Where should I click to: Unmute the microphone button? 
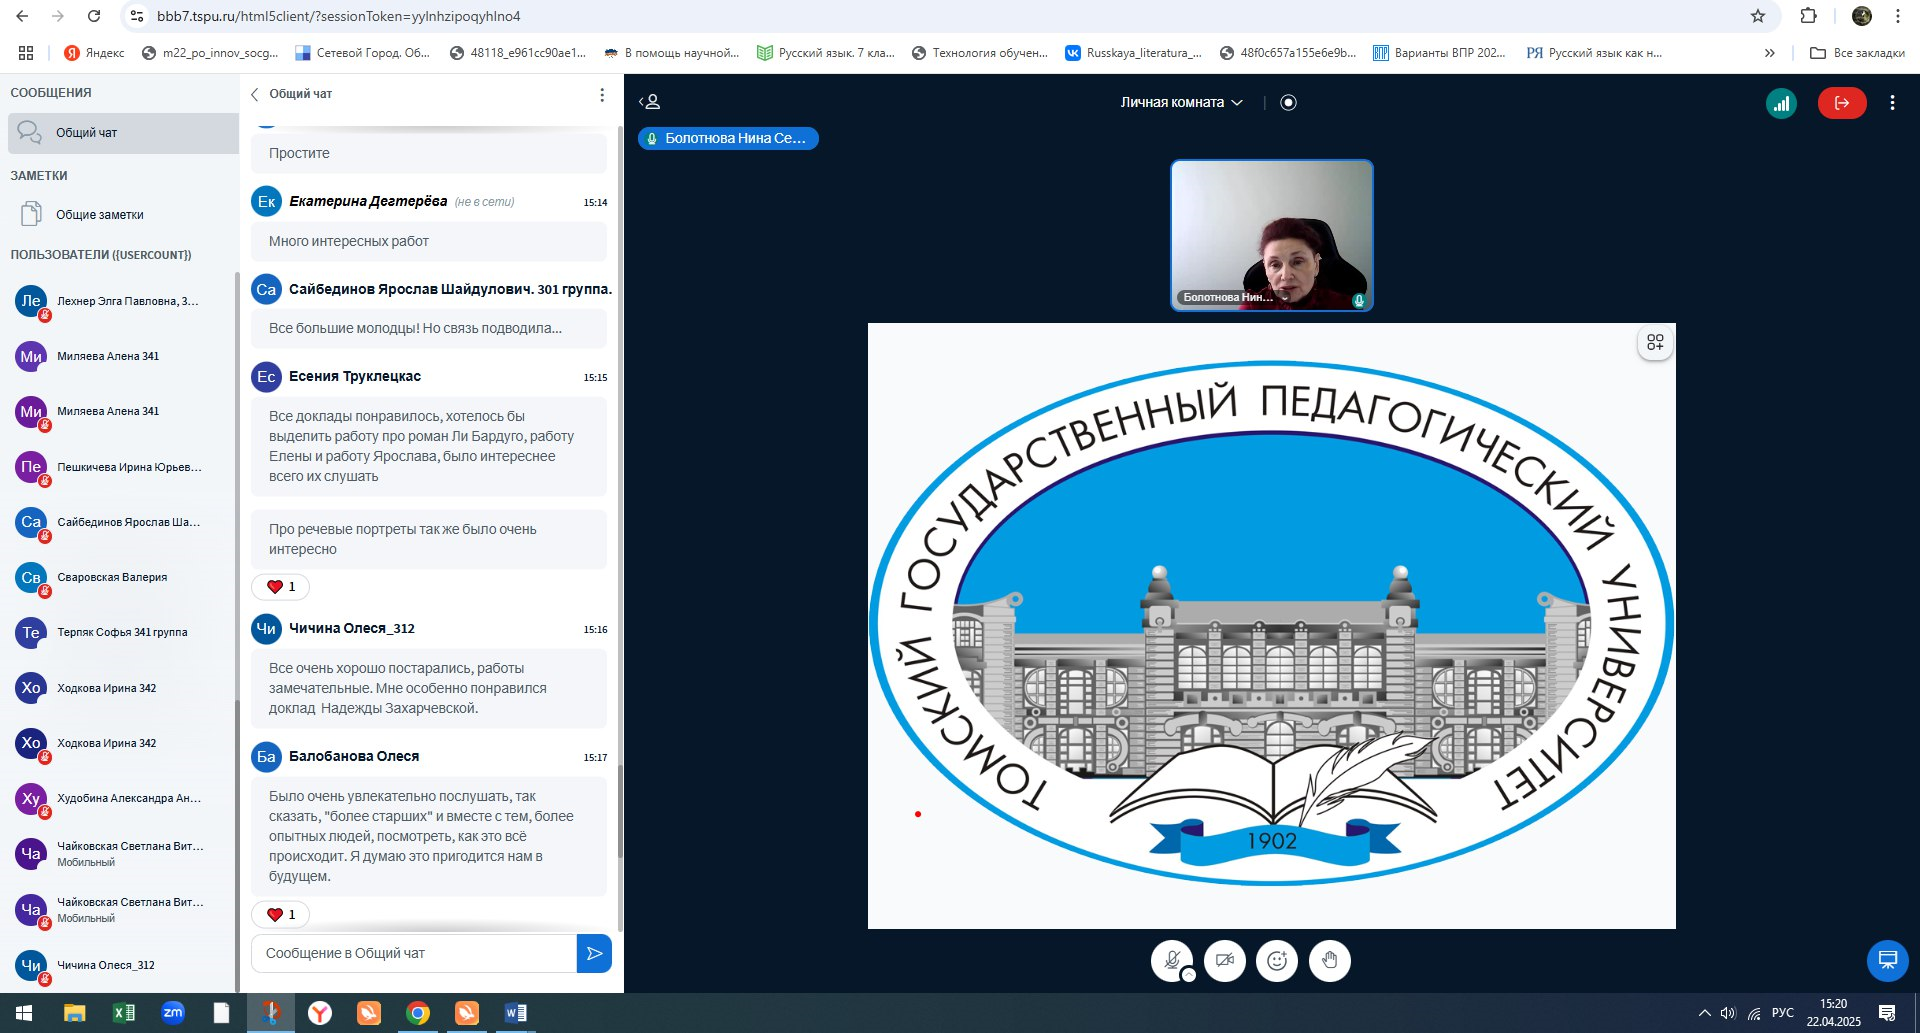pyautogui.click(x=1172, y=961)
